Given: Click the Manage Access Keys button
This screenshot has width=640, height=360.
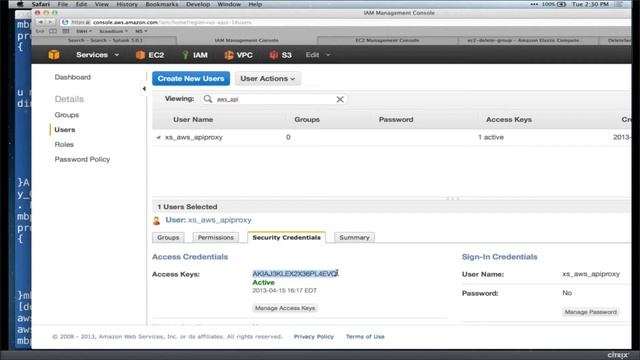Looking at the screenshot, I should [285, 308].
